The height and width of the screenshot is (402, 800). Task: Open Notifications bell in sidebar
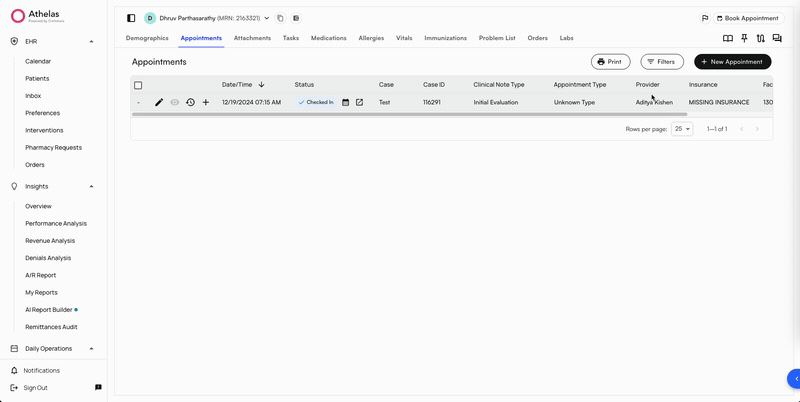point(14,370)
